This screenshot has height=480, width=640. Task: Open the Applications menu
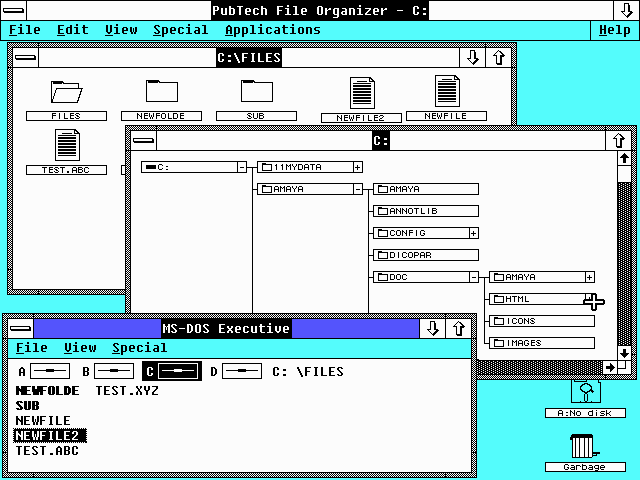tap(273, 30)
